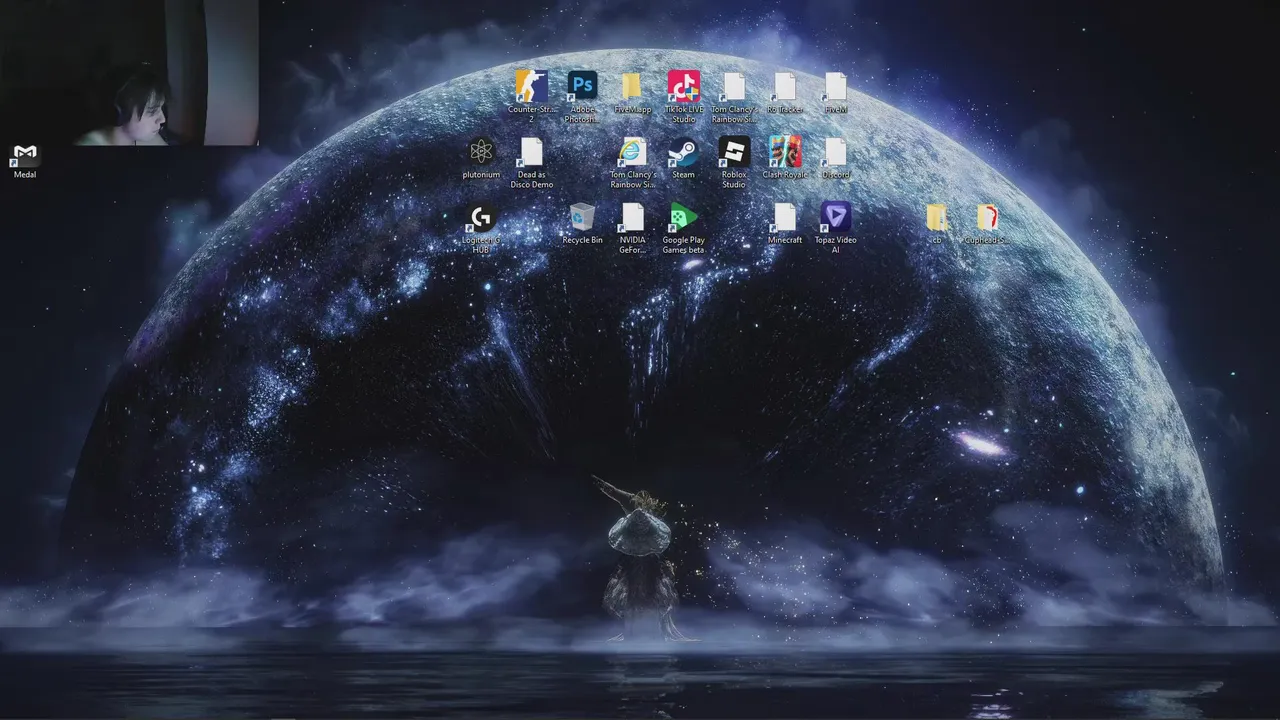This screenshot has height=720, width=1280.
Task: Select the Discord shortcut
Action: (x=836, y=158)
